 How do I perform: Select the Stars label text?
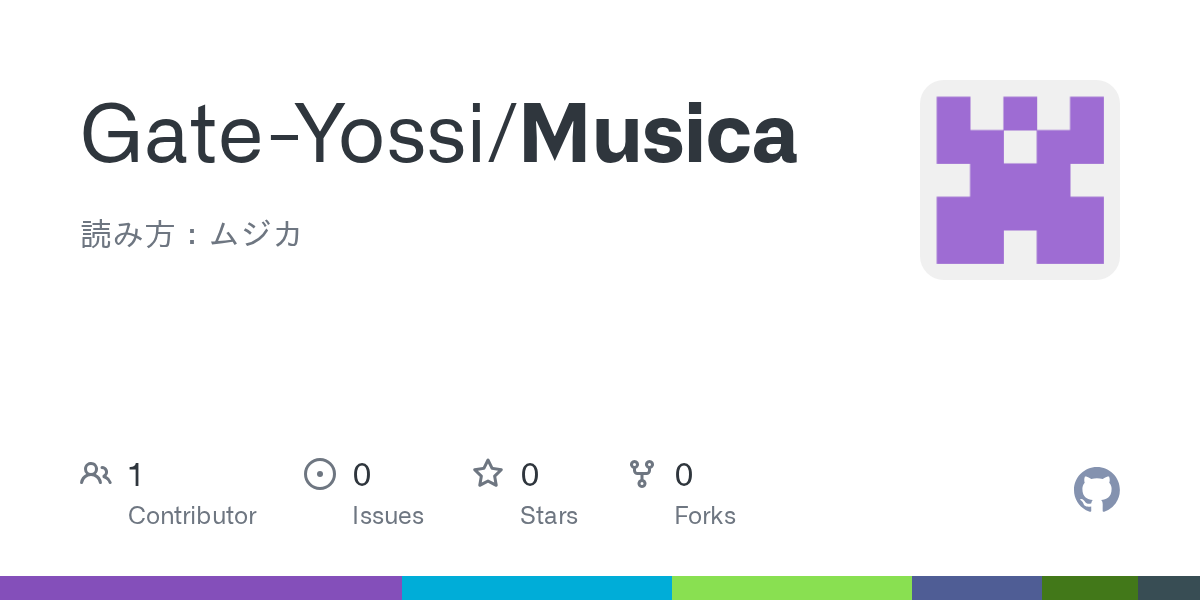click(x=549, y=516)
